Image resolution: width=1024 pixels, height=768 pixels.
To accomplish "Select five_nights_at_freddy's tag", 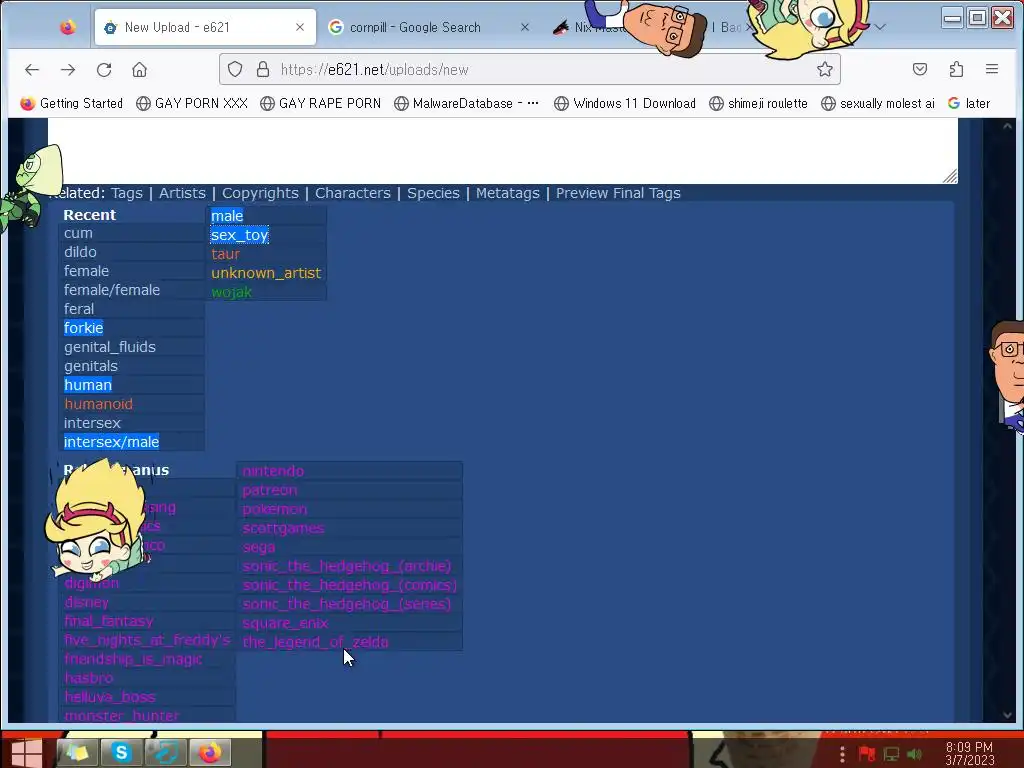I will [147, 640].
